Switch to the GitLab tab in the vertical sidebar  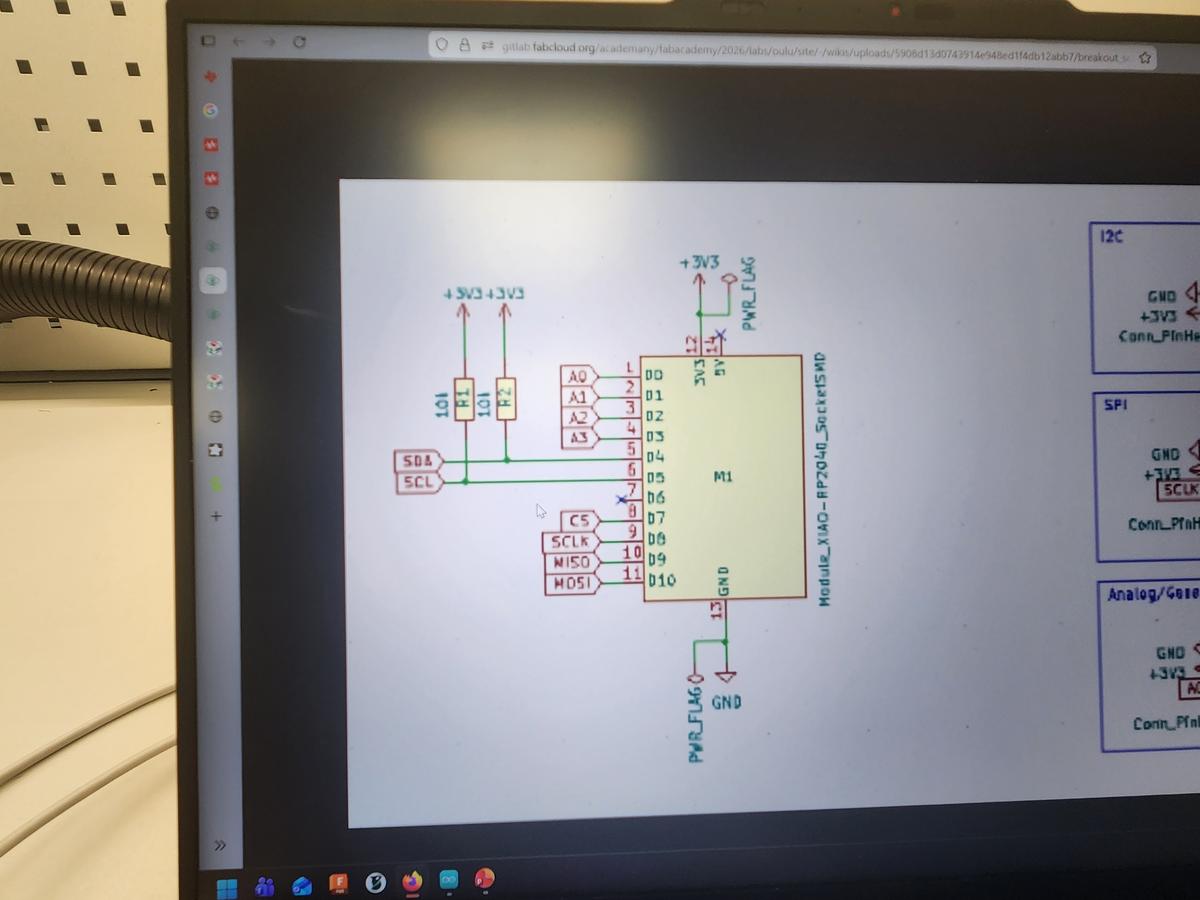click(210, 145)
